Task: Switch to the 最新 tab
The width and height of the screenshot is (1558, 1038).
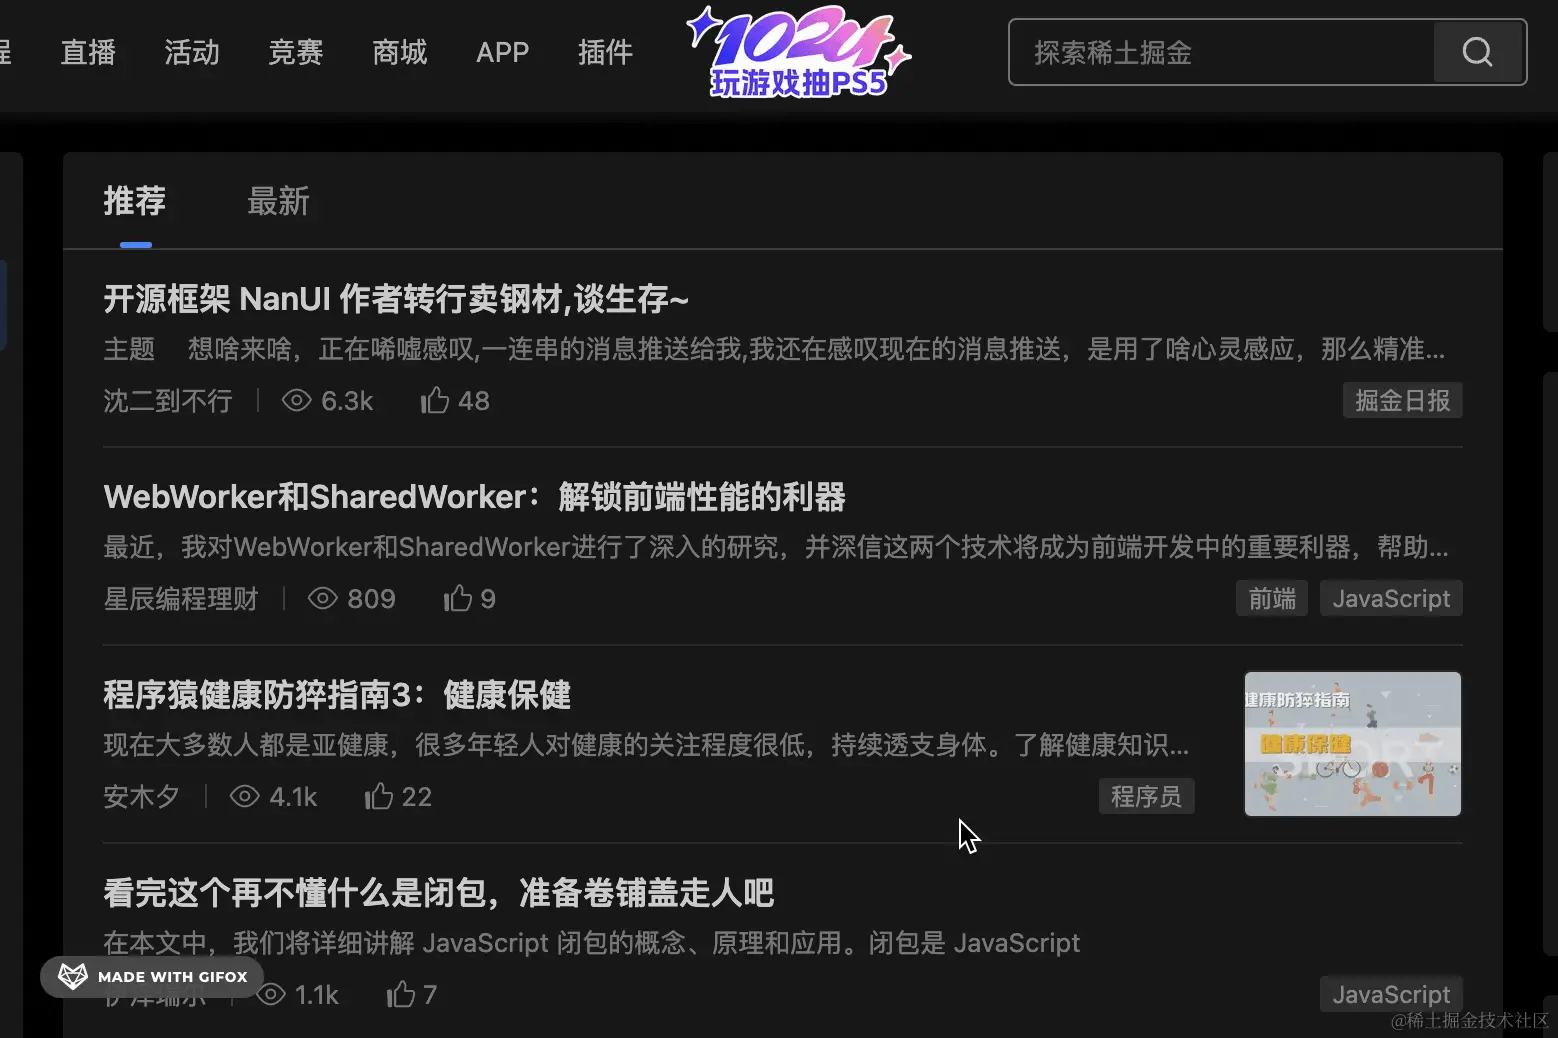Action: tap(278, 201)
